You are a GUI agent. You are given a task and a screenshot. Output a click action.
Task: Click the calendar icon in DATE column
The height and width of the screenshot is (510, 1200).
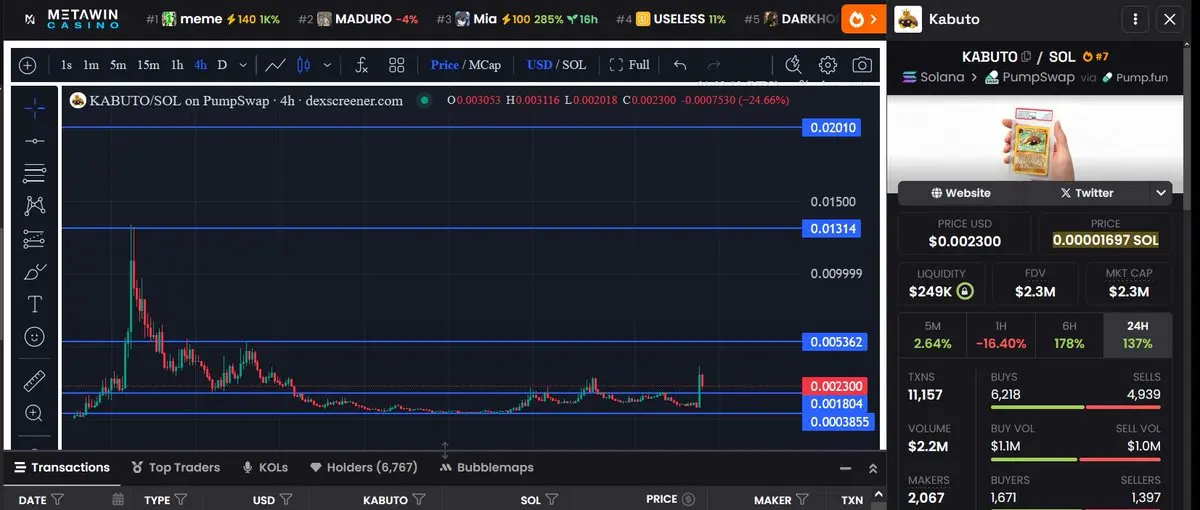[x=118, y=499]
